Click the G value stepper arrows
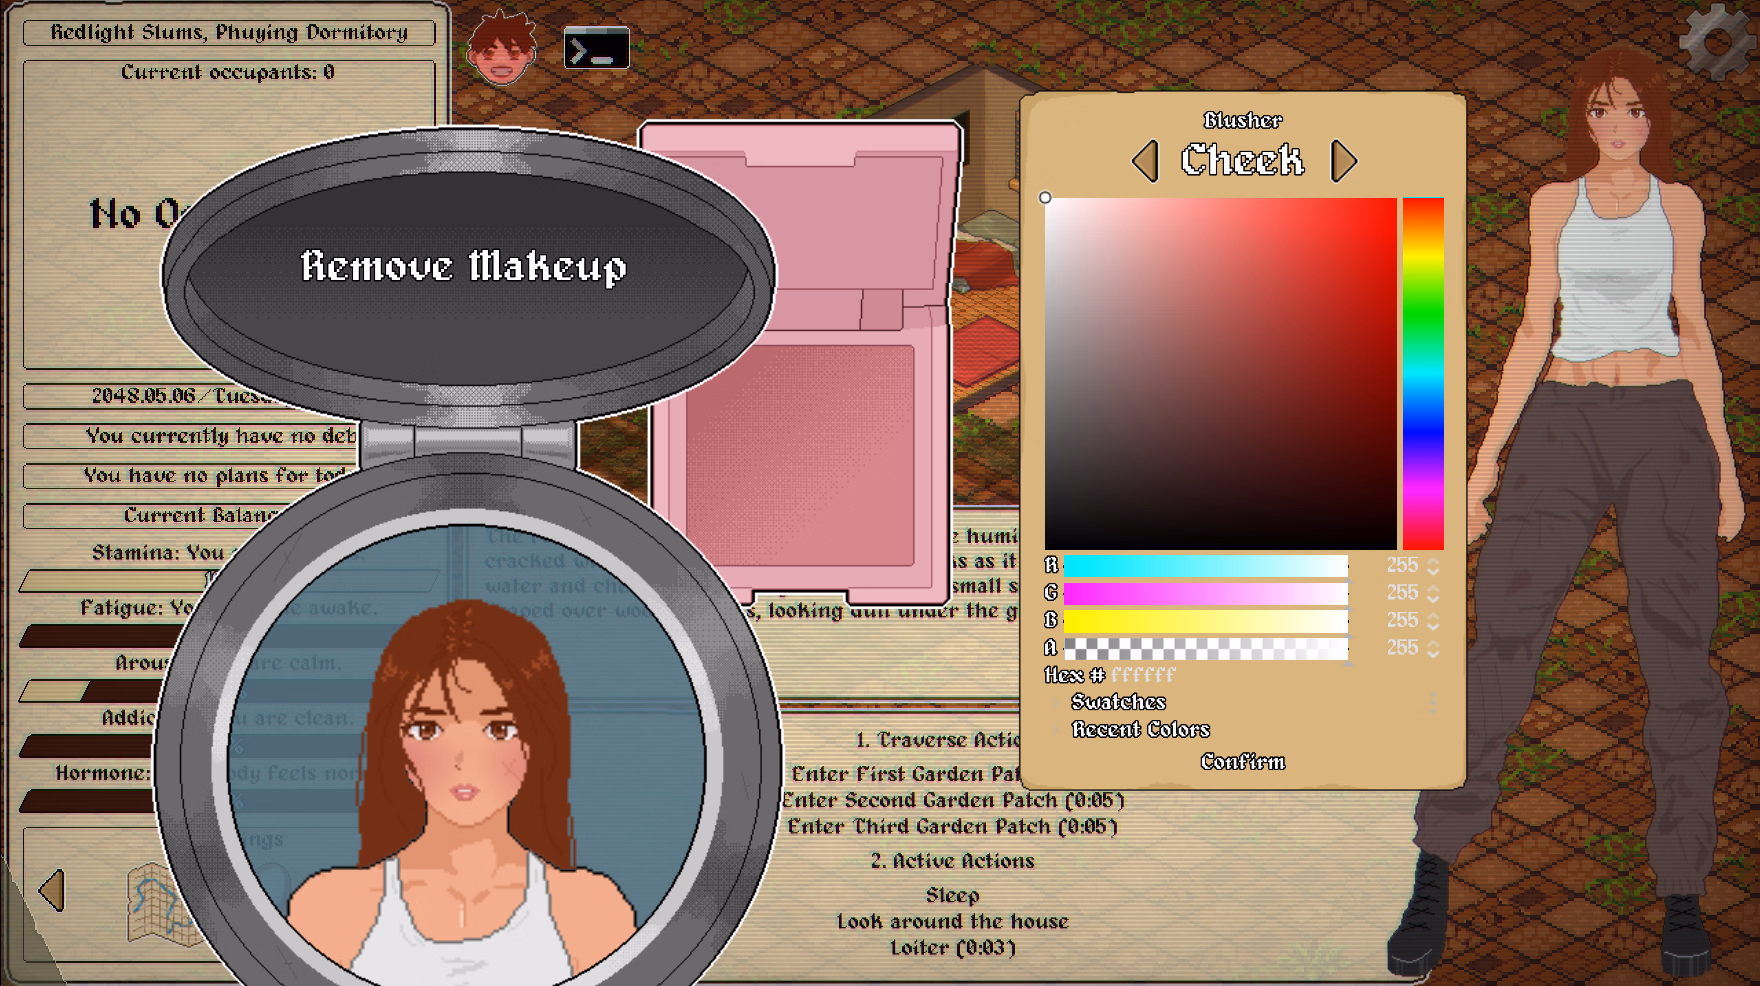This screenshot has width=1760, height=986. [1433, 594]
